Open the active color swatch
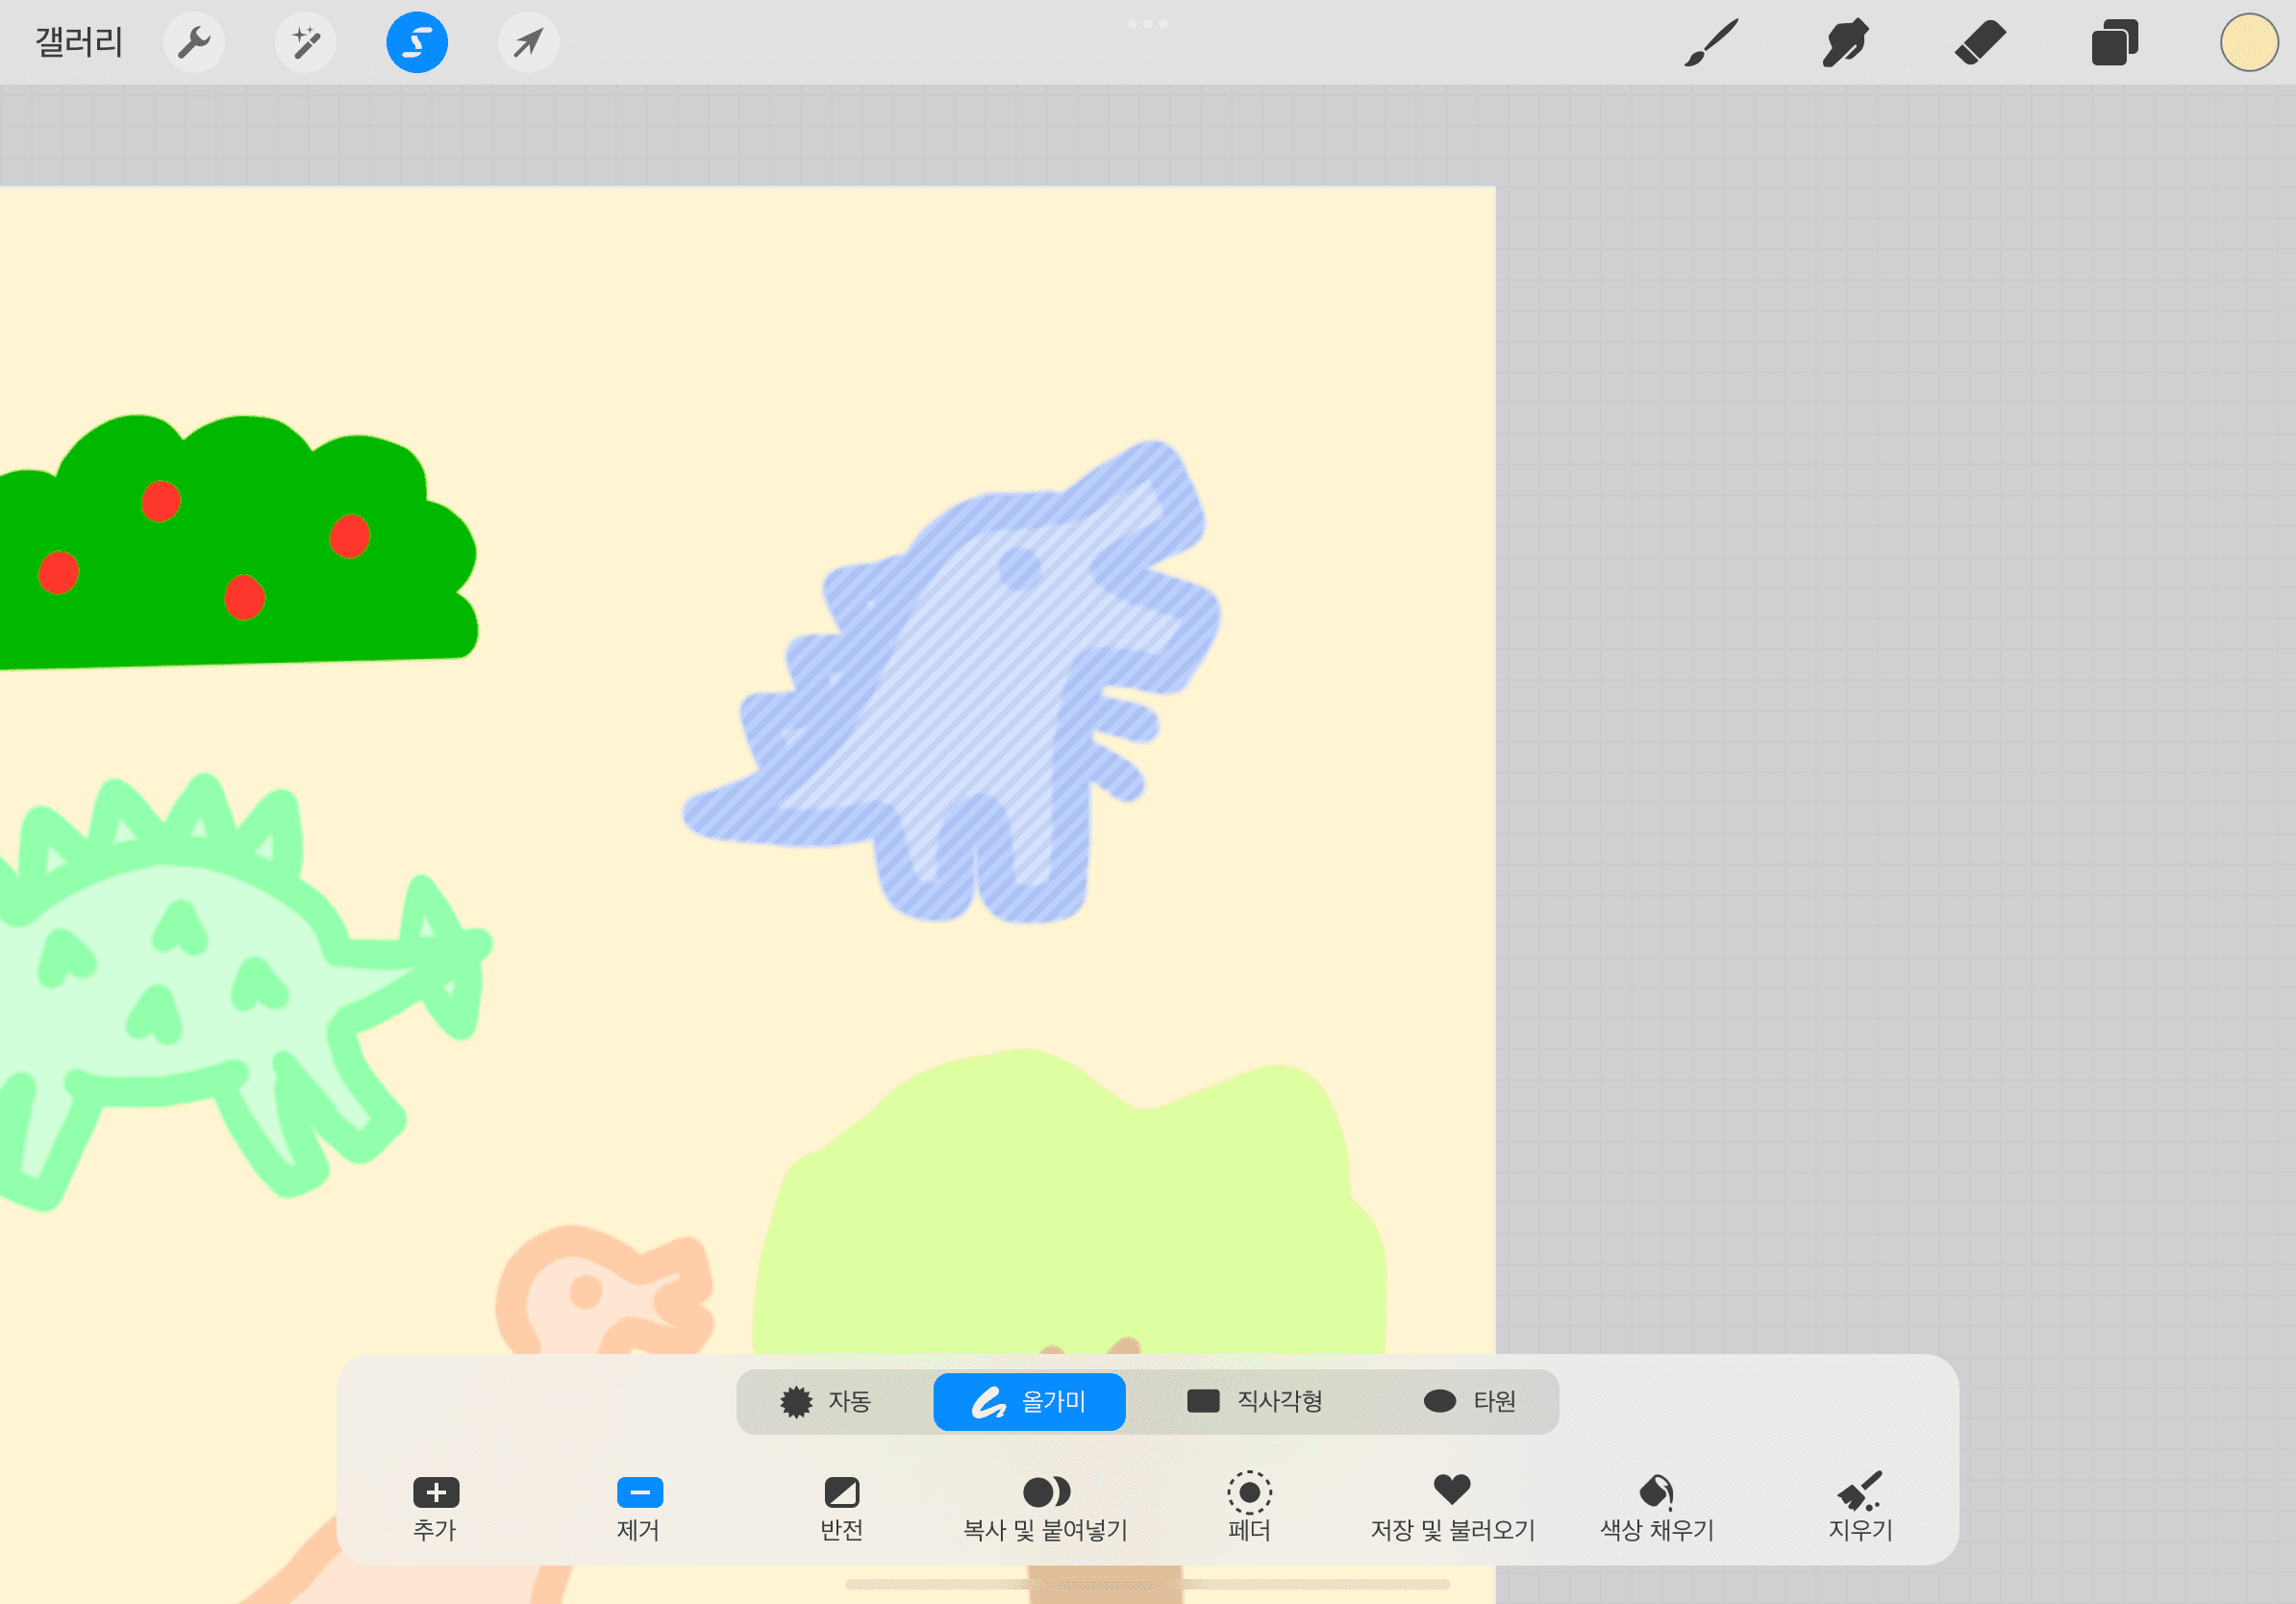Screen dimensions: 2296x1604 (x=2249, y=42)
